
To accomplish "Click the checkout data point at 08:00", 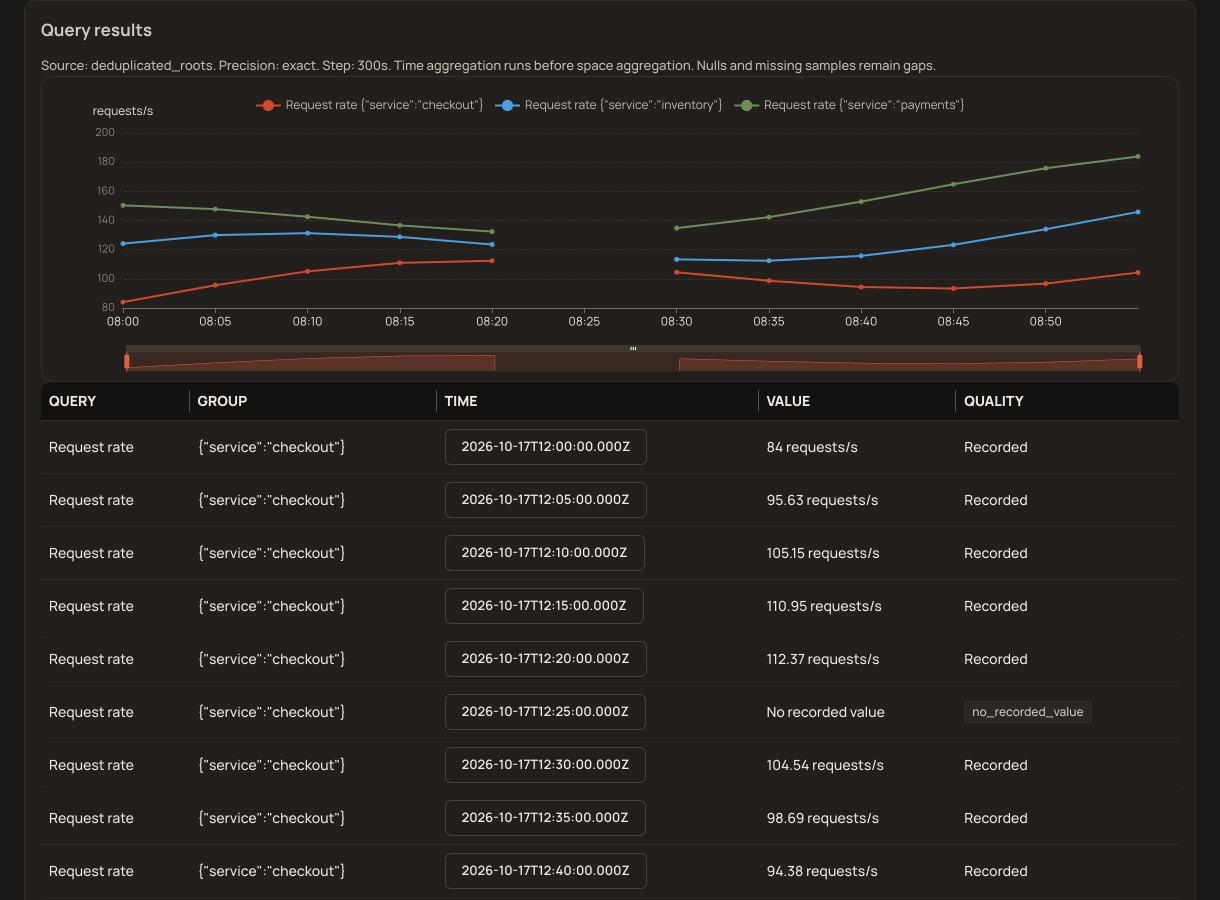I will (x=123, y=302).
